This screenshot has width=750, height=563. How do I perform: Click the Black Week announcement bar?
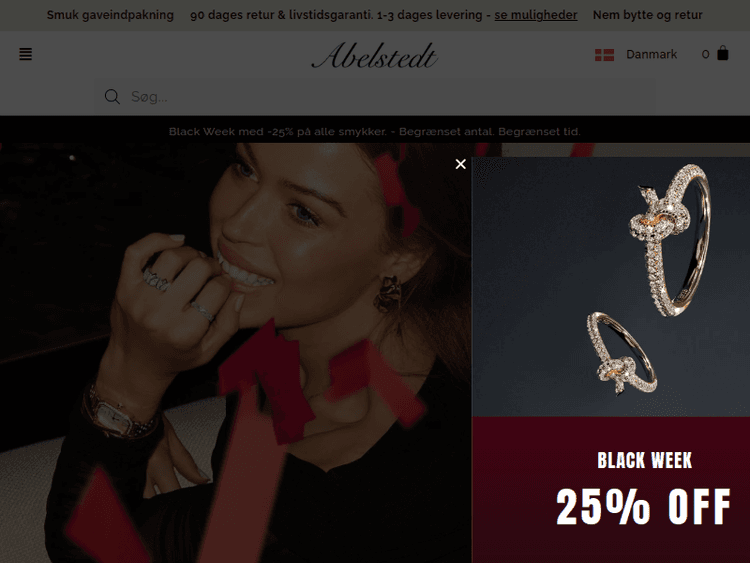(x=375, y=132)
